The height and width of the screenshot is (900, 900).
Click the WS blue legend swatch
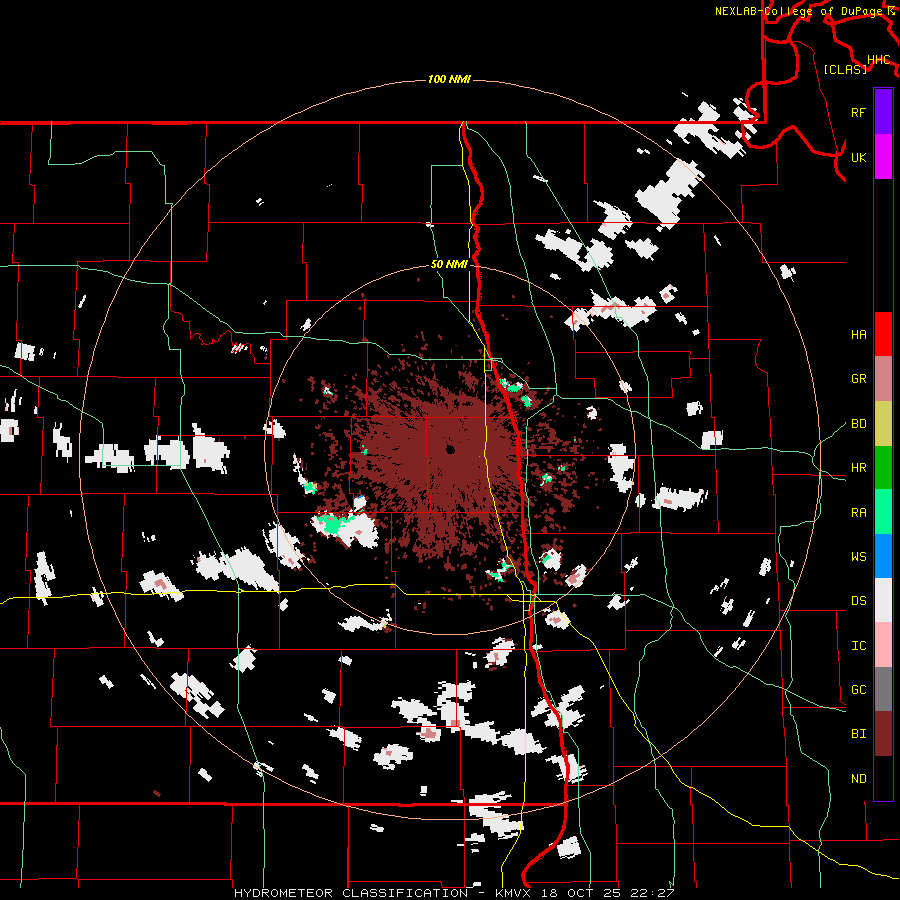[x=883, y=556]
